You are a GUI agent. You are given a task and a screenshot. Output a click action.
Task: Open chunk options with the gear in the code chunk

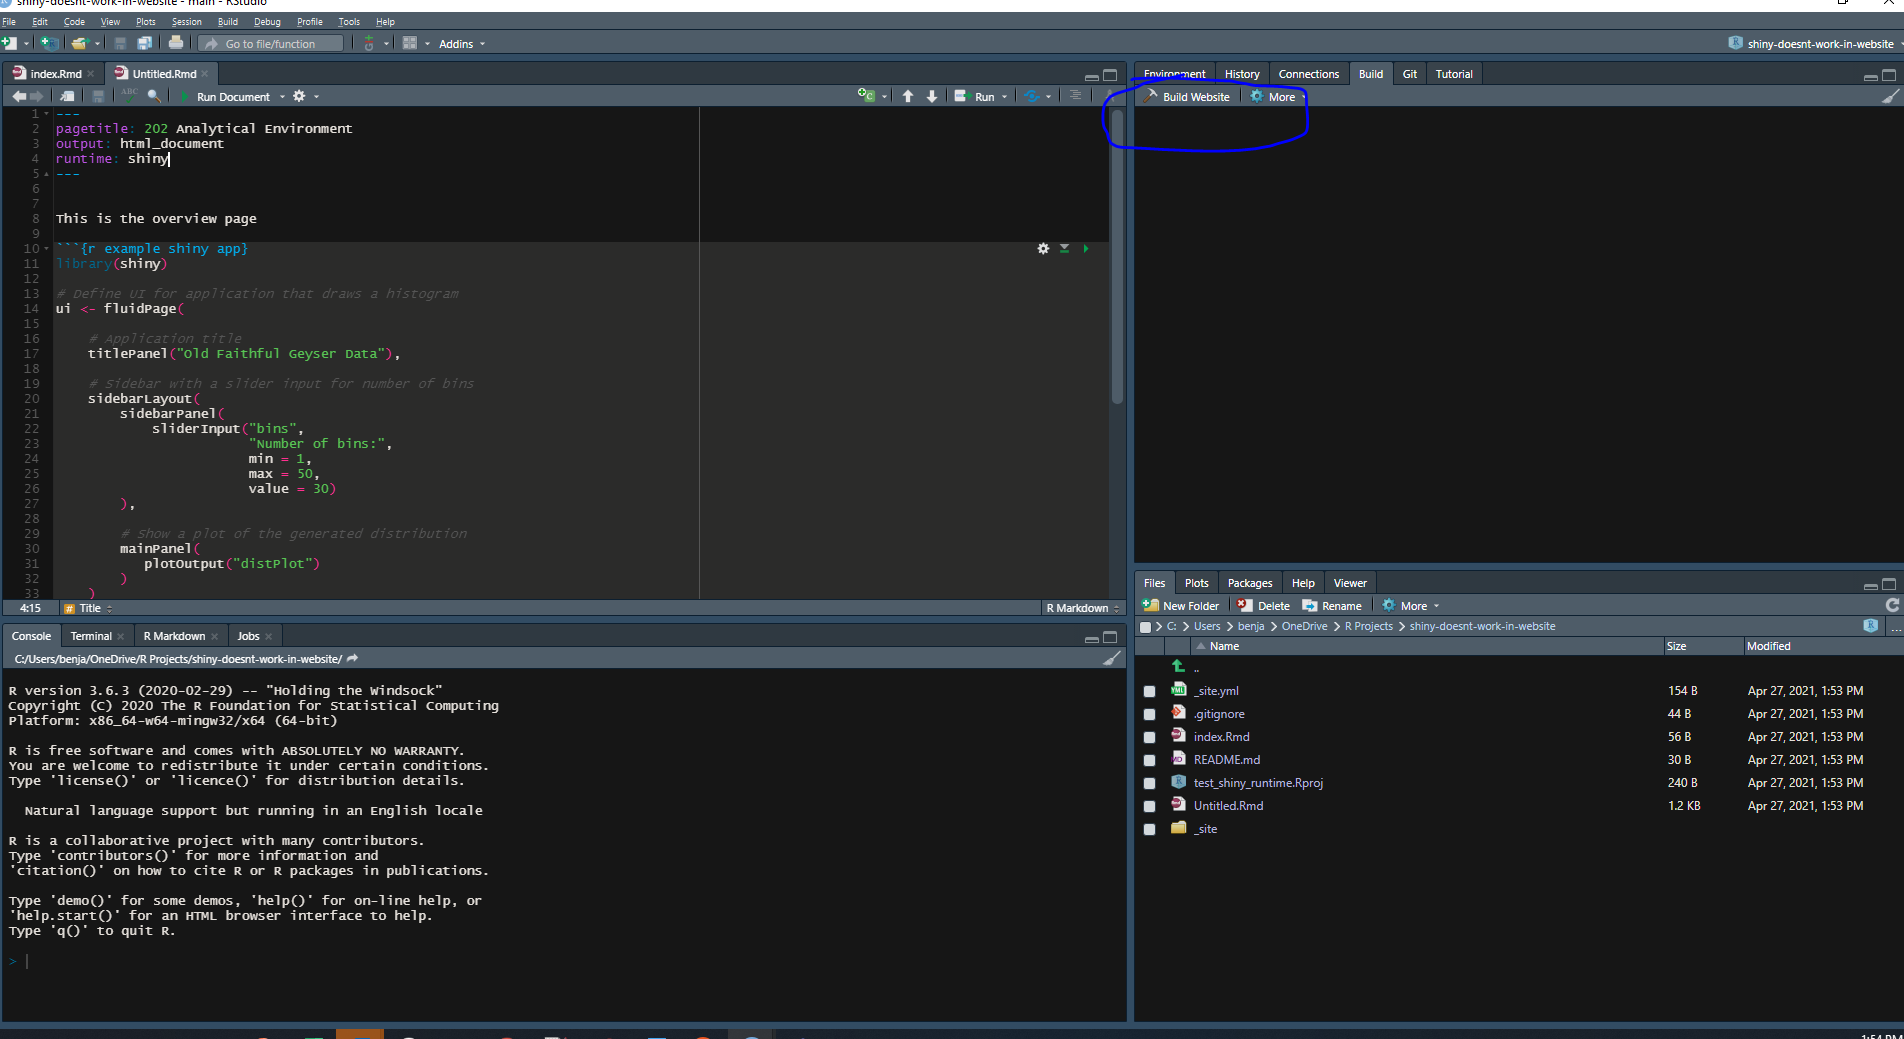(1044, 248)
